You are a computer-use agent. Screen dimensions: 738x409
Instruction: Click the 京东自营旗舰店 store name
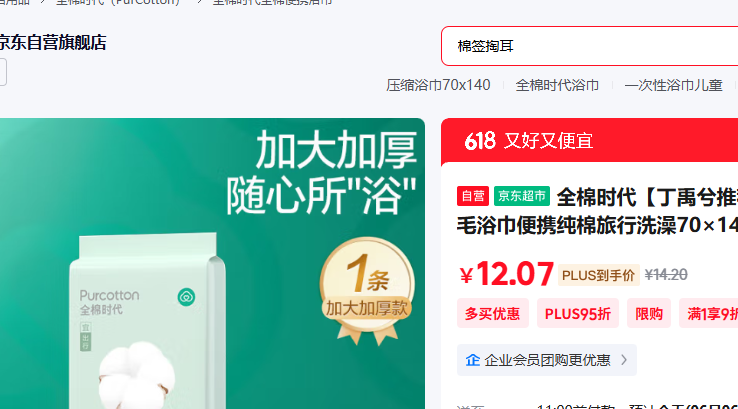[52, 42]
